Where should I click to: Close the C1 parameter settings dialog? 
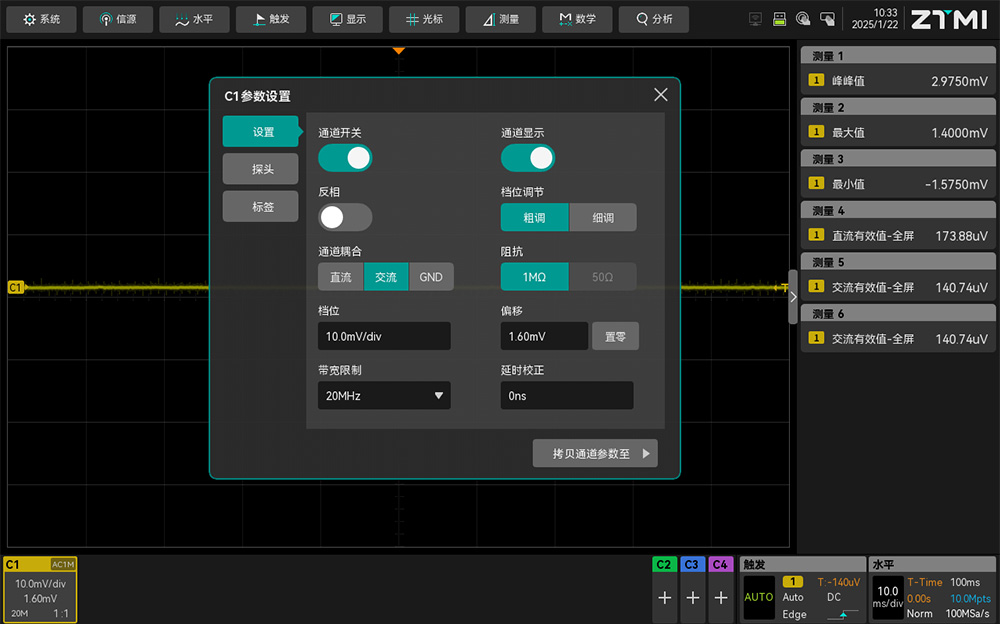[x=660, y=95]
